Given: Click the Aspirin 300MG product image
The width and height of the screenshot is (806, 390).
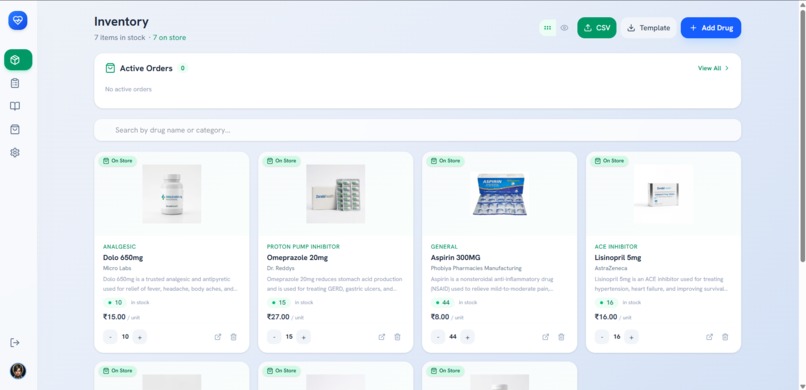Looking at the screenshot, I should (x=500, y=194).
